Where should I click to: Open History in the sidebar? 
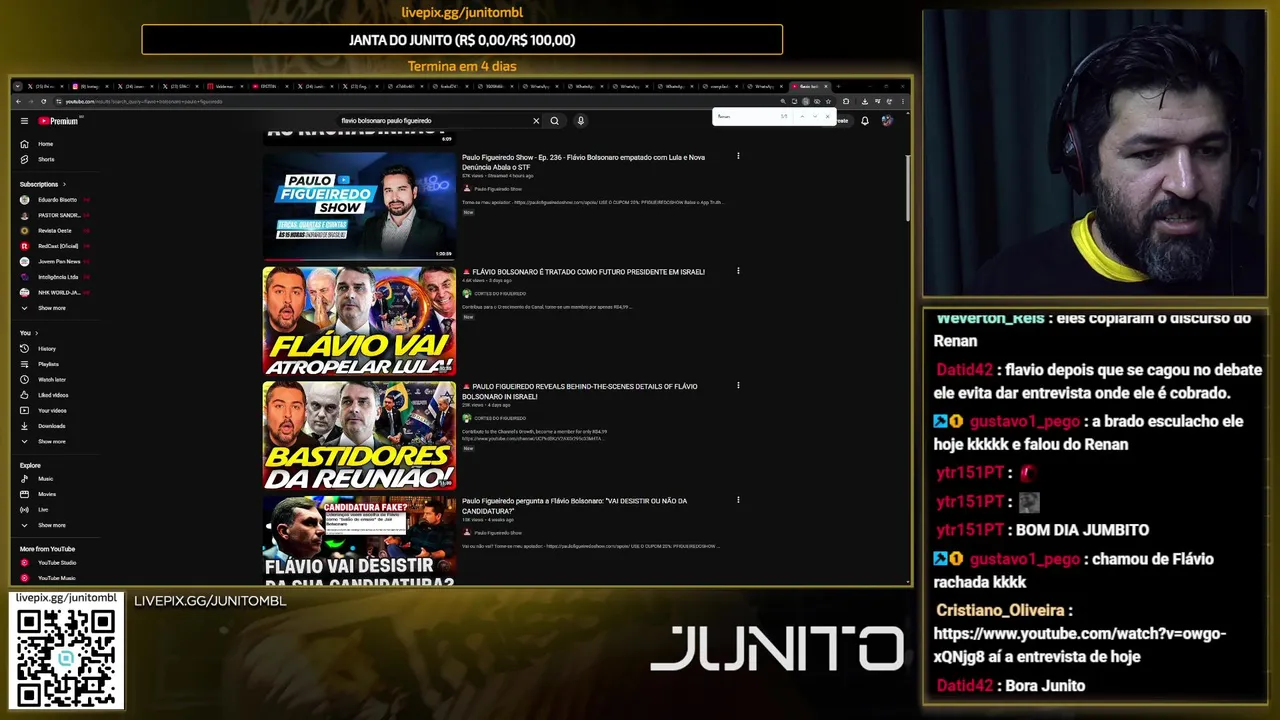click(x=40, y=349)
